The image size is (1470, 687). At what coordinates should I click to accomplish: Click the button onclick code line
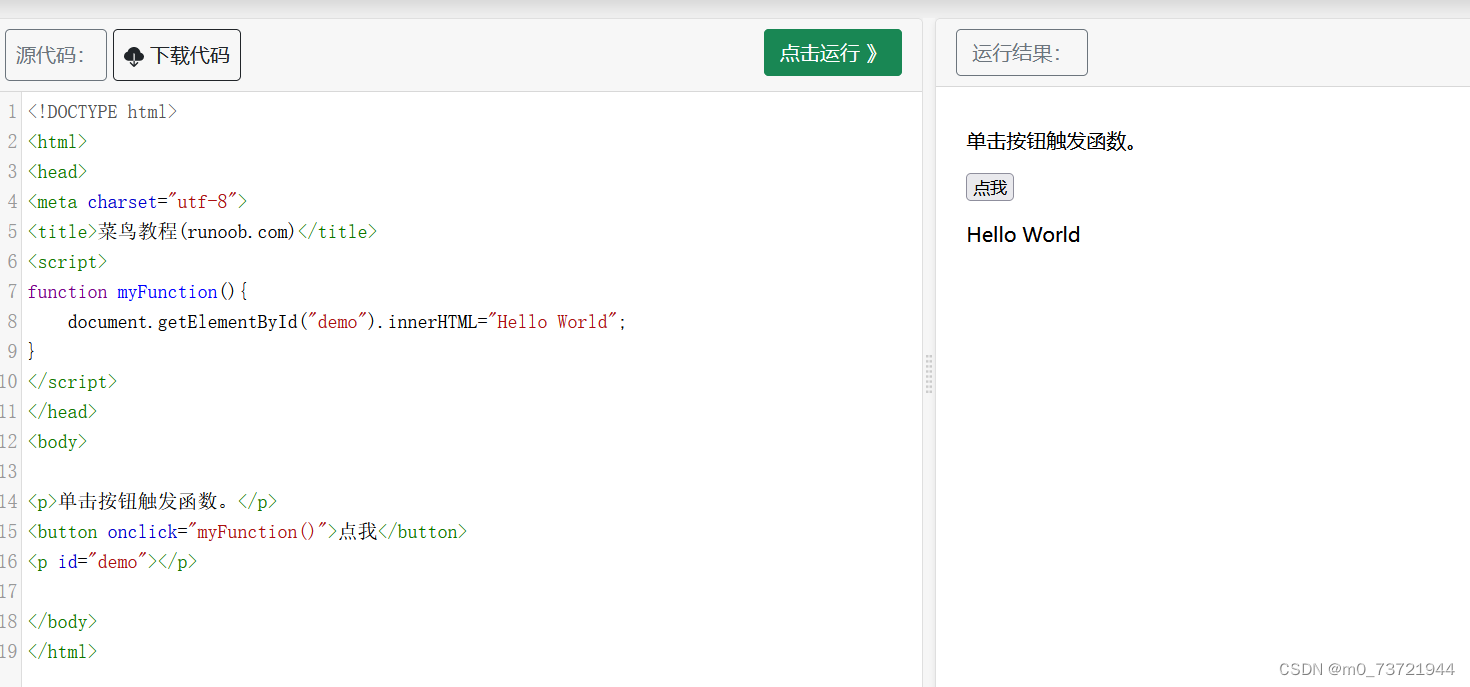pyautogui.click(x=247, y=532)
